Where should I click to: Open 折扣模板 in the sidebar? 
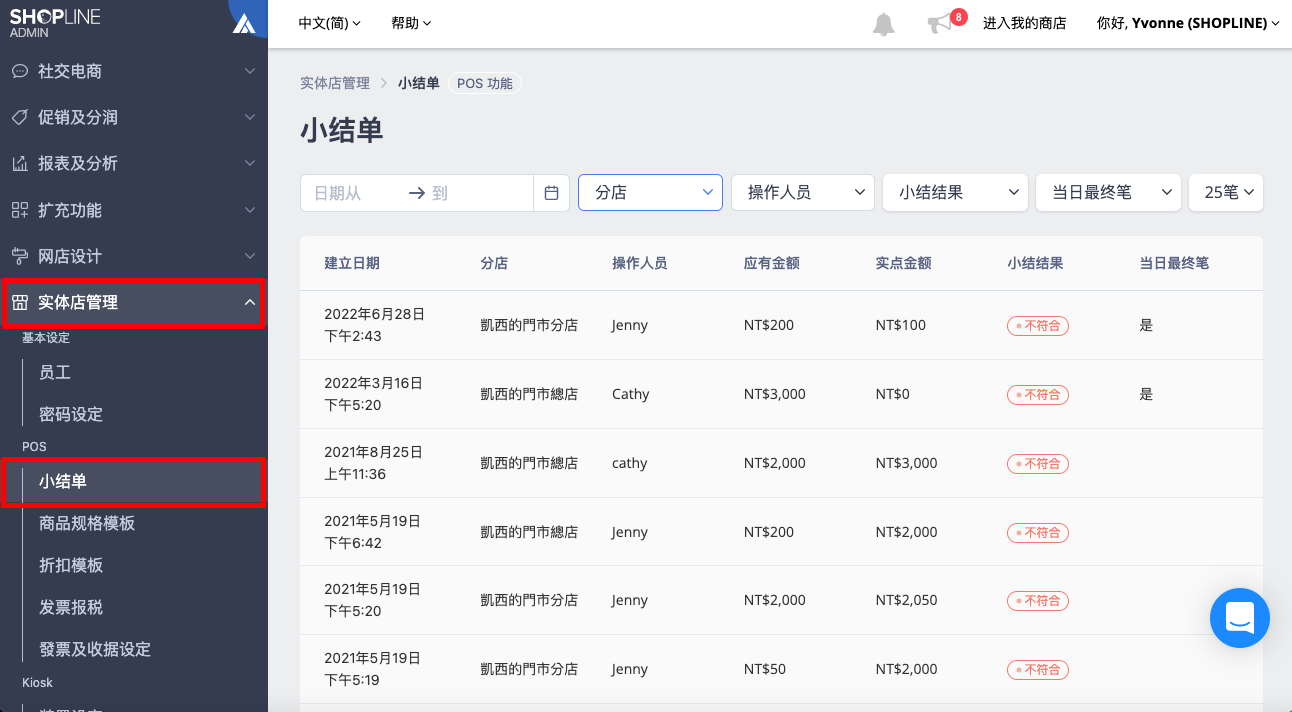click(x=71, y=565)
